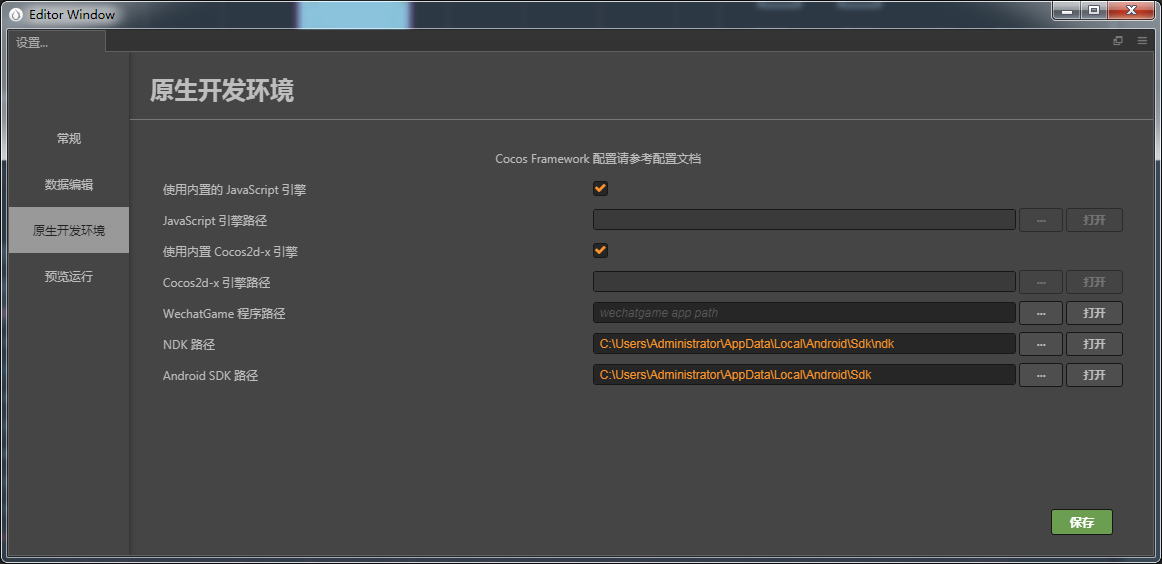Click the Android SDK 路径 input field
The image size is (1162, 564).
[804, 375]
